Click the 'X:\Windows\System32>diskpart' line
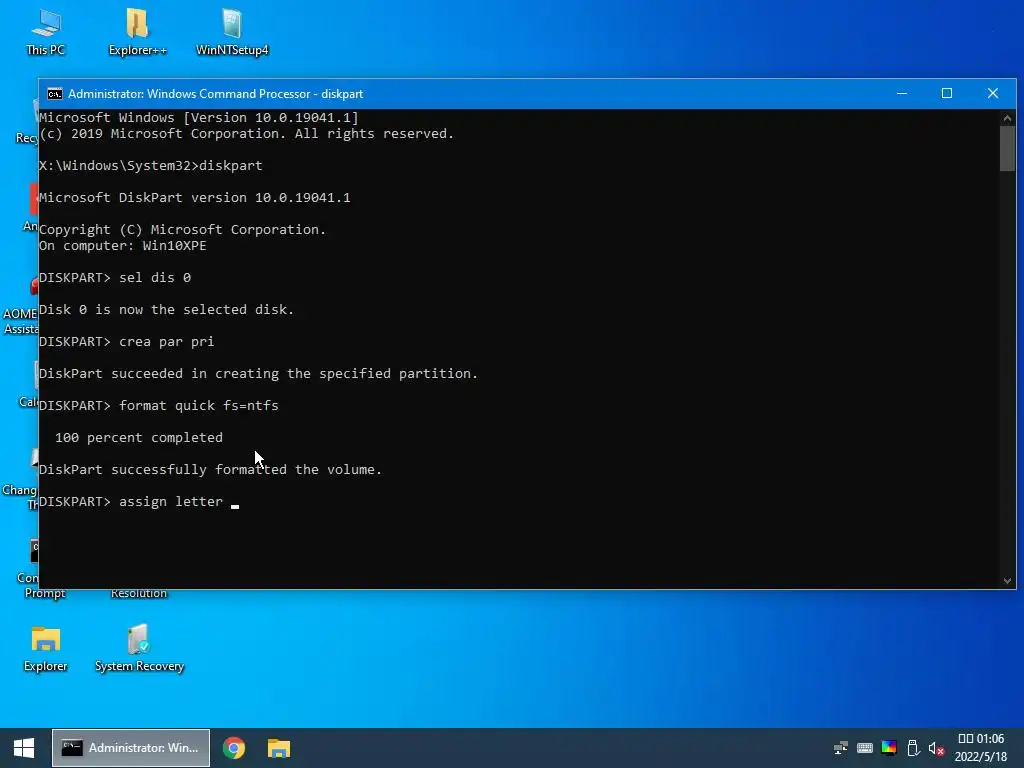1024x768 pixels. (x=151, y=165)
